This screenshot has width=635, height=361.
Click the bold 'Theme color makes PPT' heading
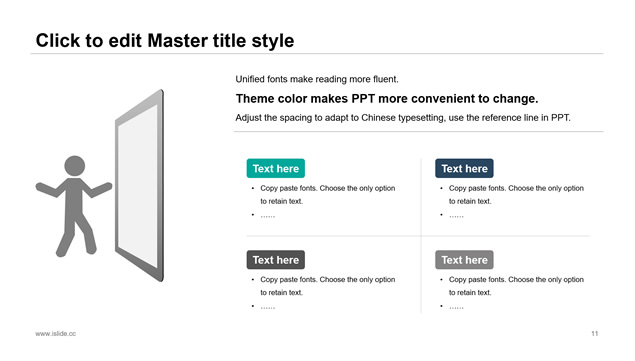pos(387,98)
